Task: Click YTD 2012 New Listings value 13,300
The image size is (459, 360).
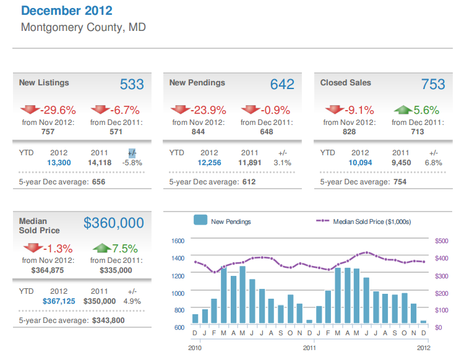Action: (x=59, y=163)
